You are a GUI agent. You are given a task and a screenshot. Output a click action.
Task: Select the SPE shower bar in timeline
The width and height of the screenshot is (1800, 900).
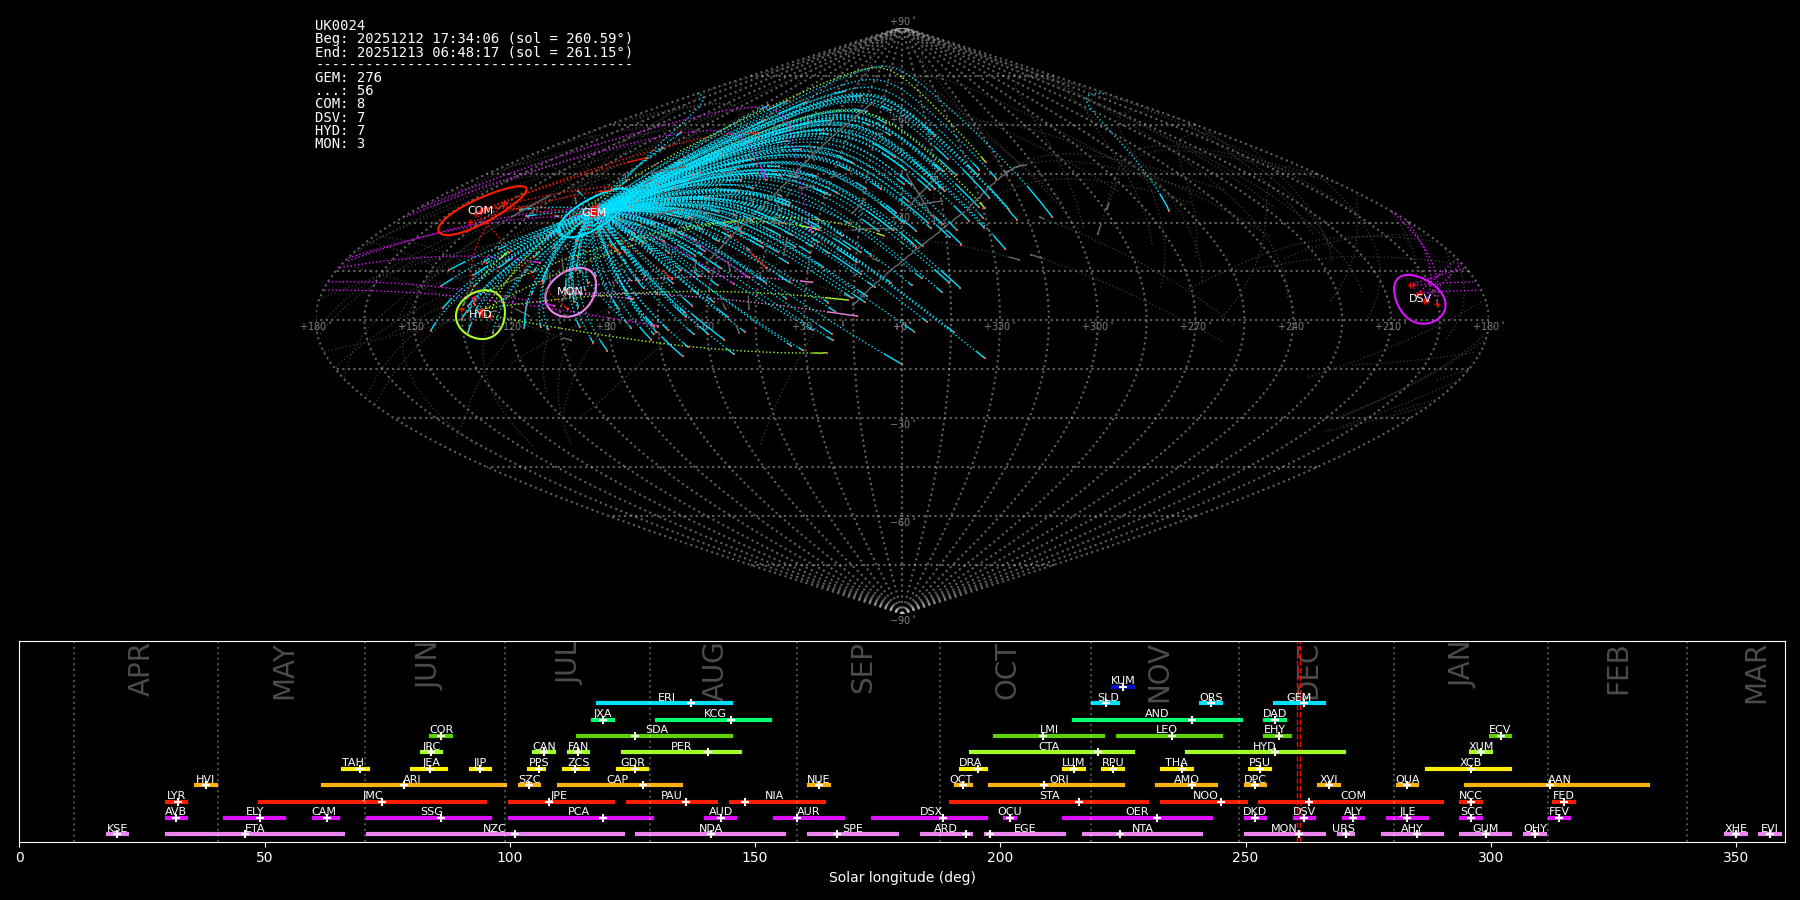click(853, 834)
